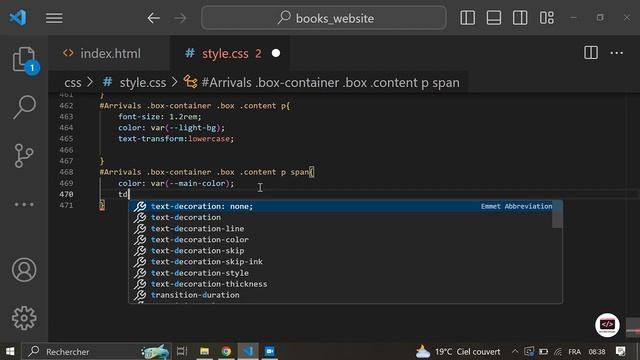Open the clock showing 08:38
The height and width of the screenshot is (360, 640).
tap(597, 351)
